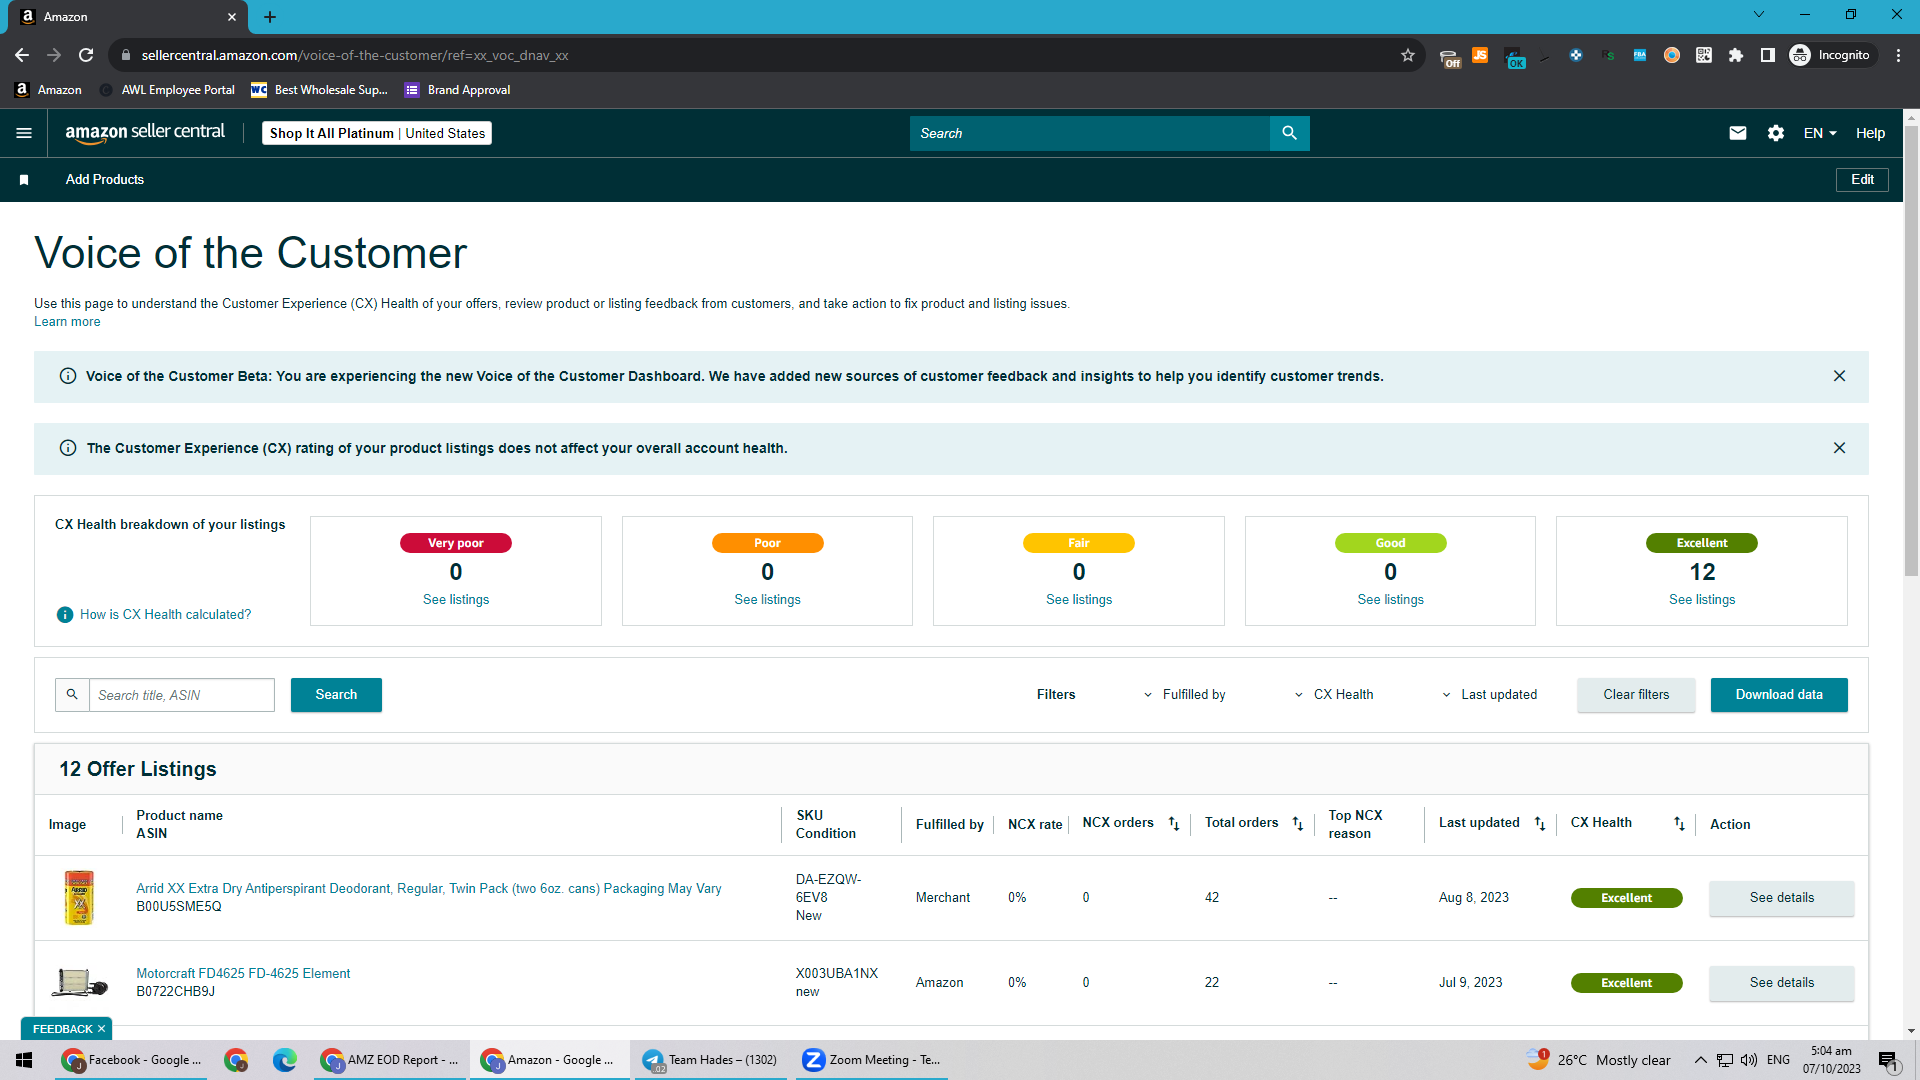The height and width of the screenshot is (1080, 1920).
Task: Open the Learn more link
Action: click(x=67, y=322)
